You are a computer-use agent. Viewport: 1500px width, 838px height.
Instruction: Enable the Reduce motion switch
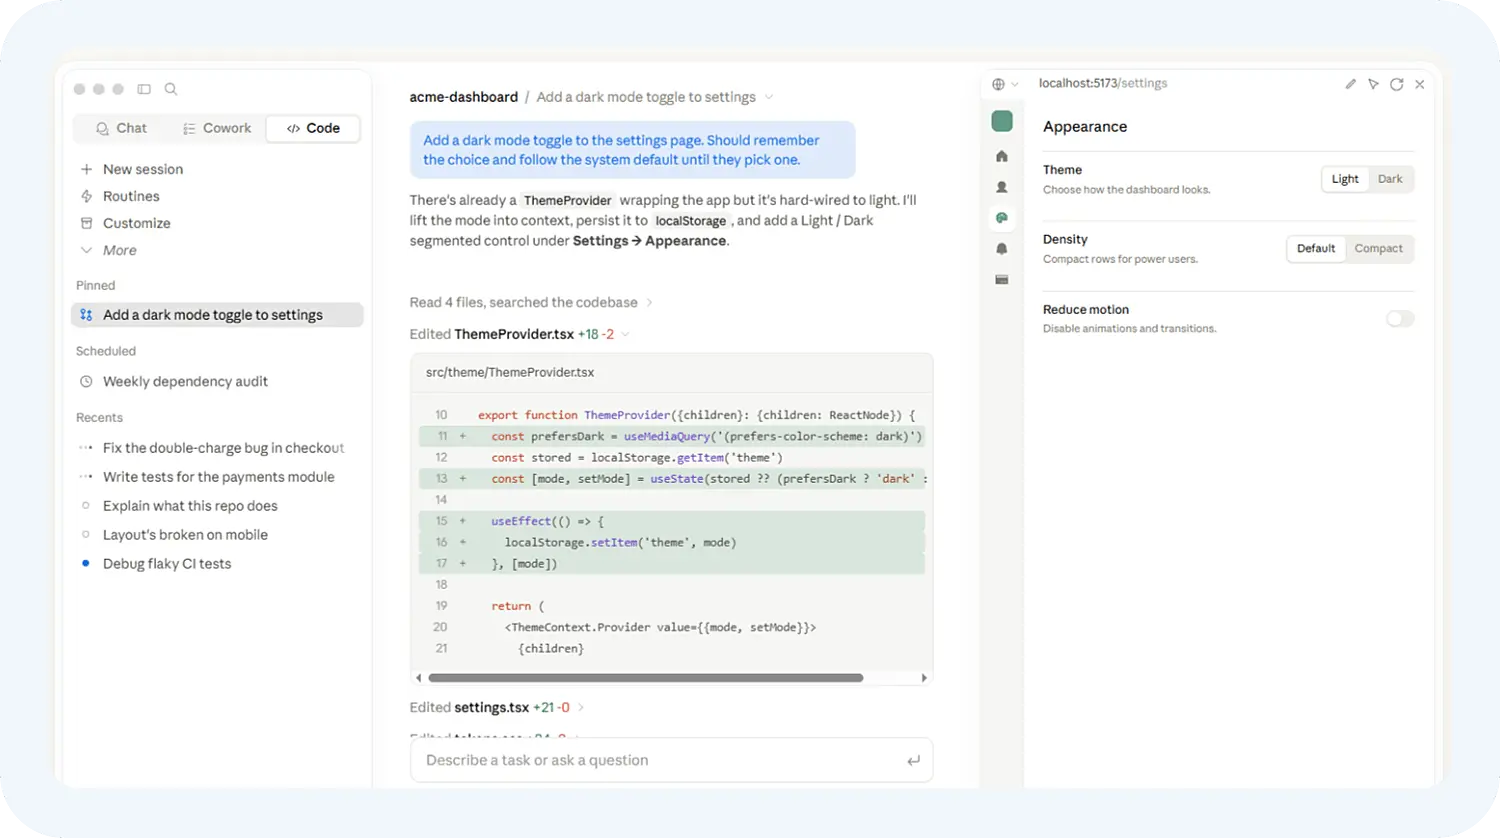click(1400, 319)
